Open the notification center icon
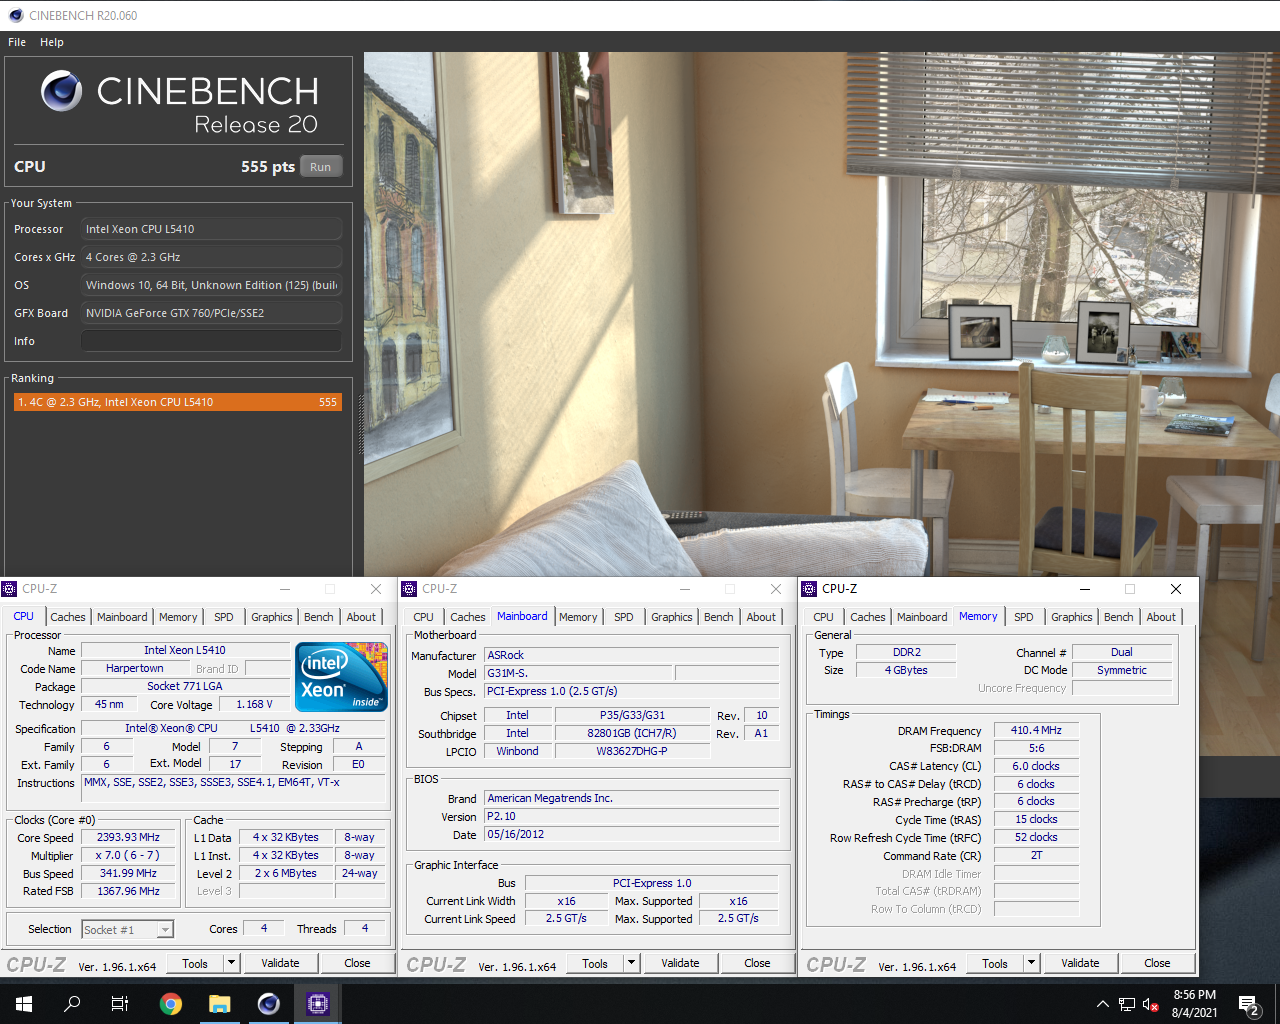 coord(1248,1004)
